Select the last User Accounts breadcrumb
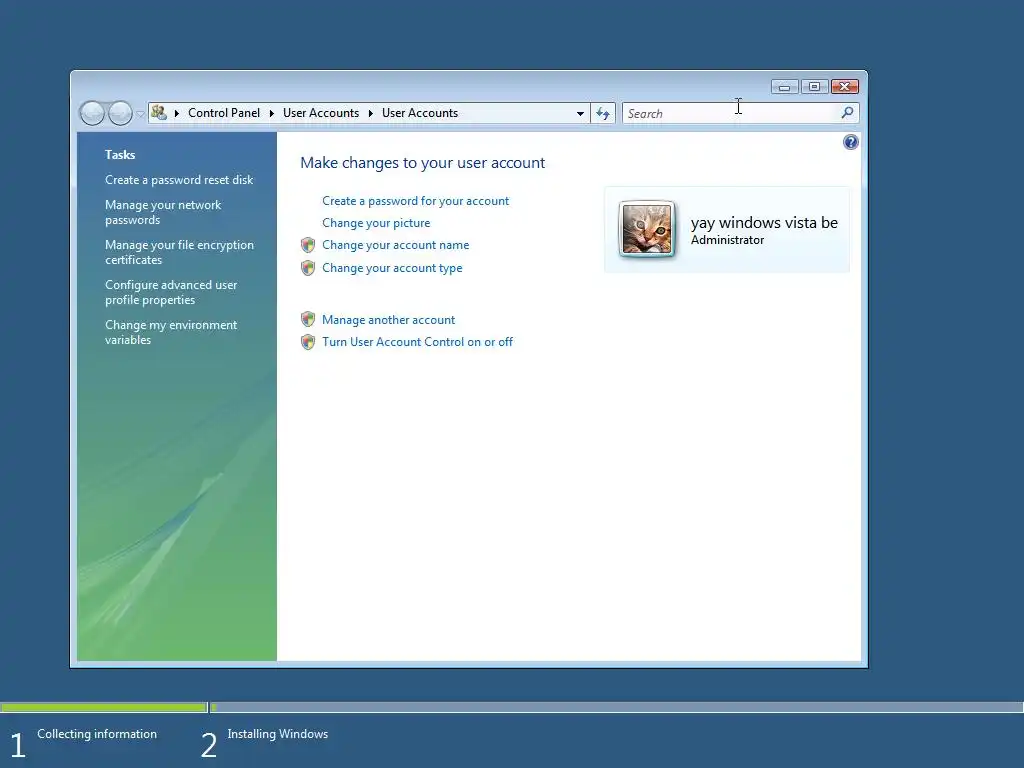 420,113
